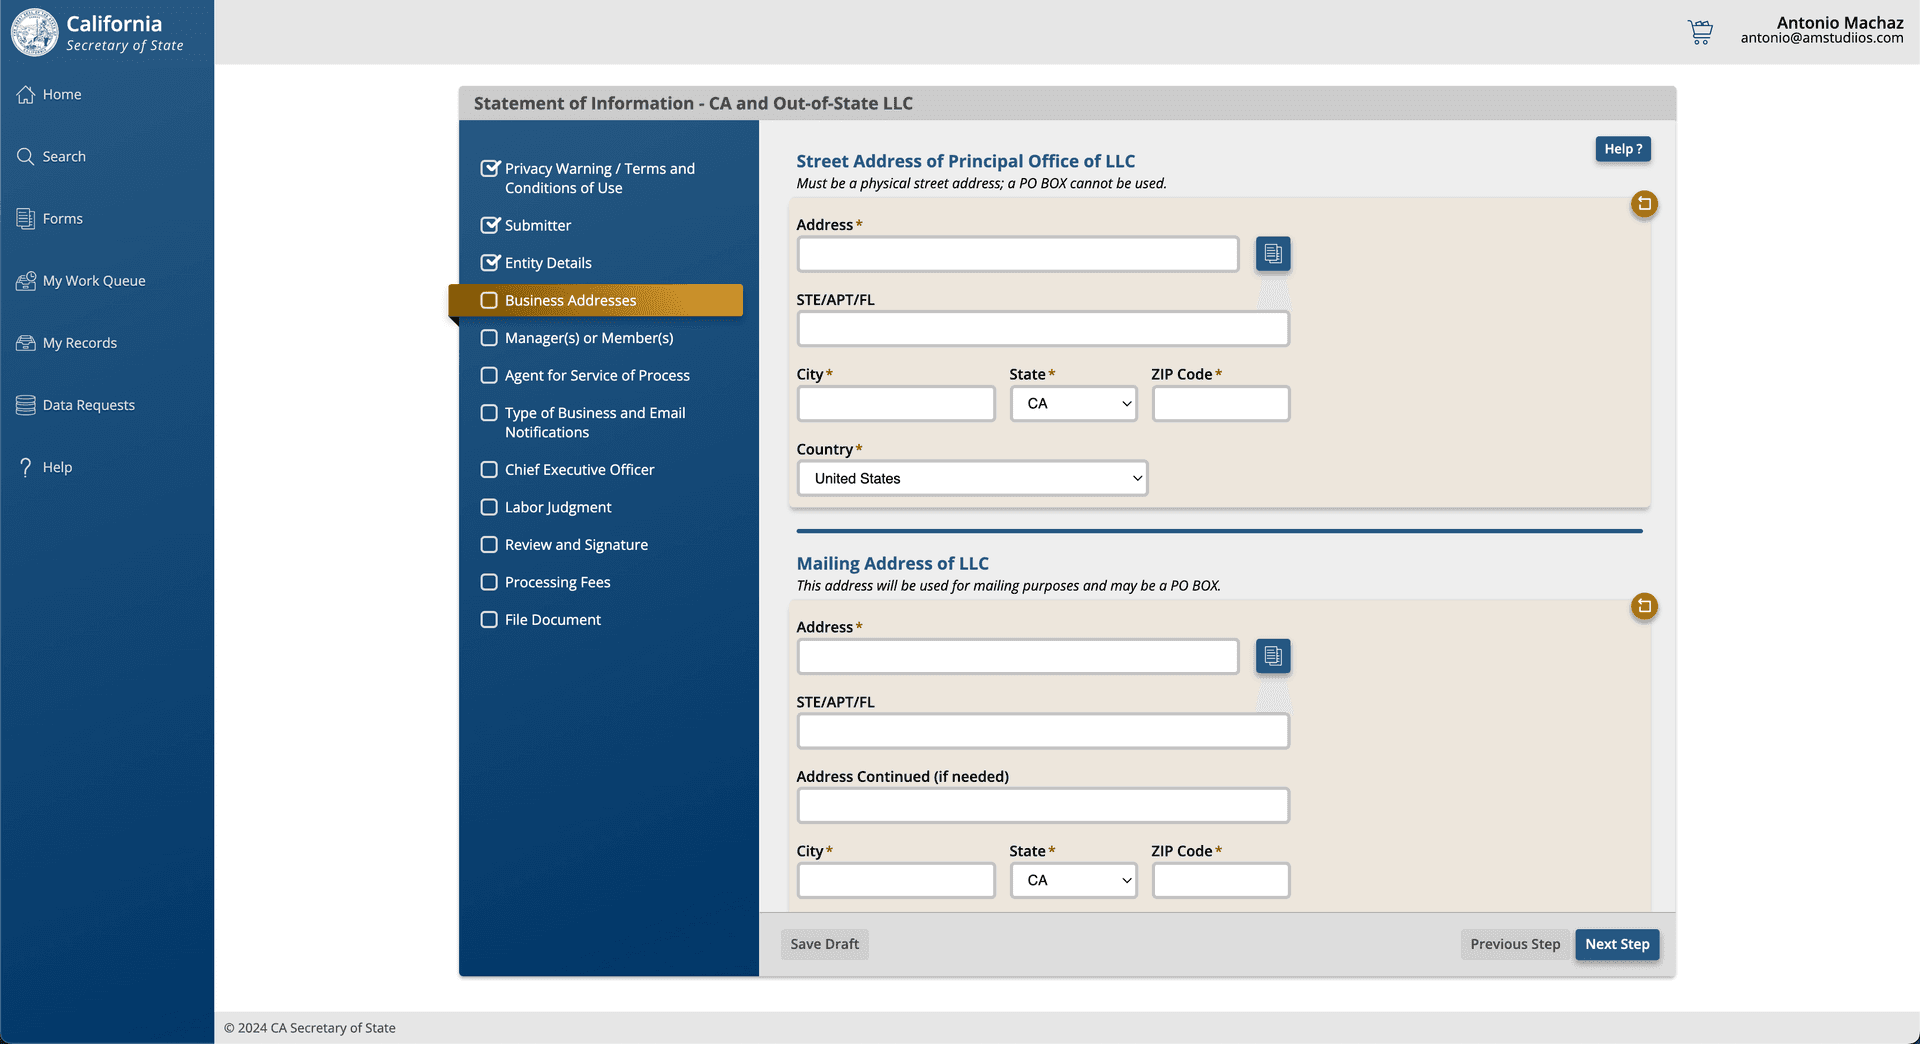Open the shopping cart icon
1920x1044 pixels.
[x=1700, y=32]
